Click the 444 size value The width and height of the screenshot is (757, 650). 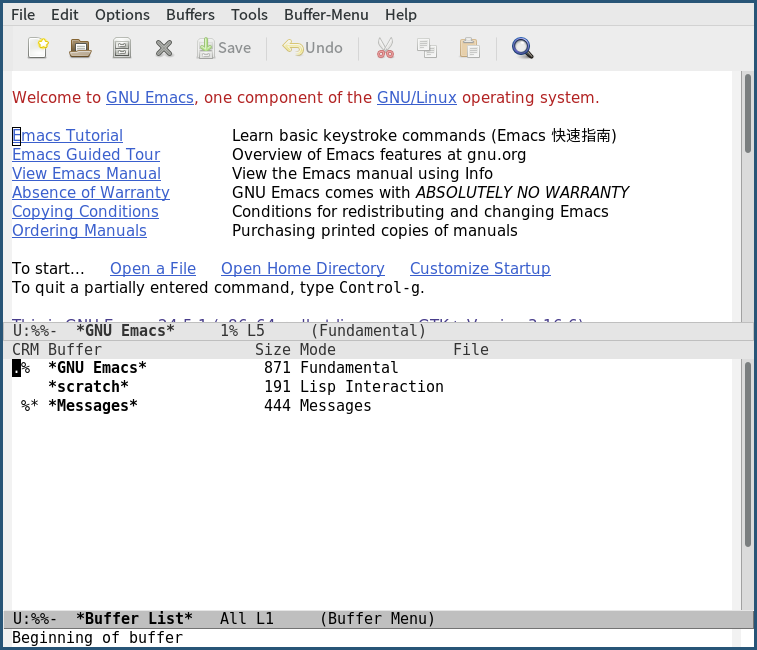click(x=277, y=406)
